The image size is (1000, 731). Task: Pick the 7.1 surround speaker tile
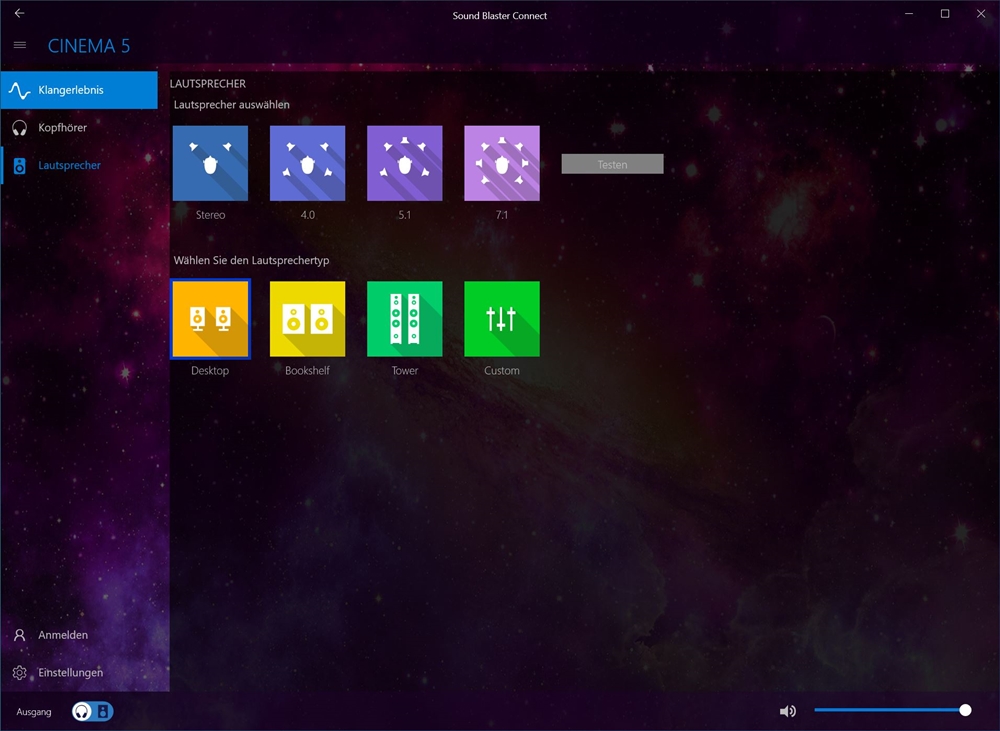click(501, 163)
